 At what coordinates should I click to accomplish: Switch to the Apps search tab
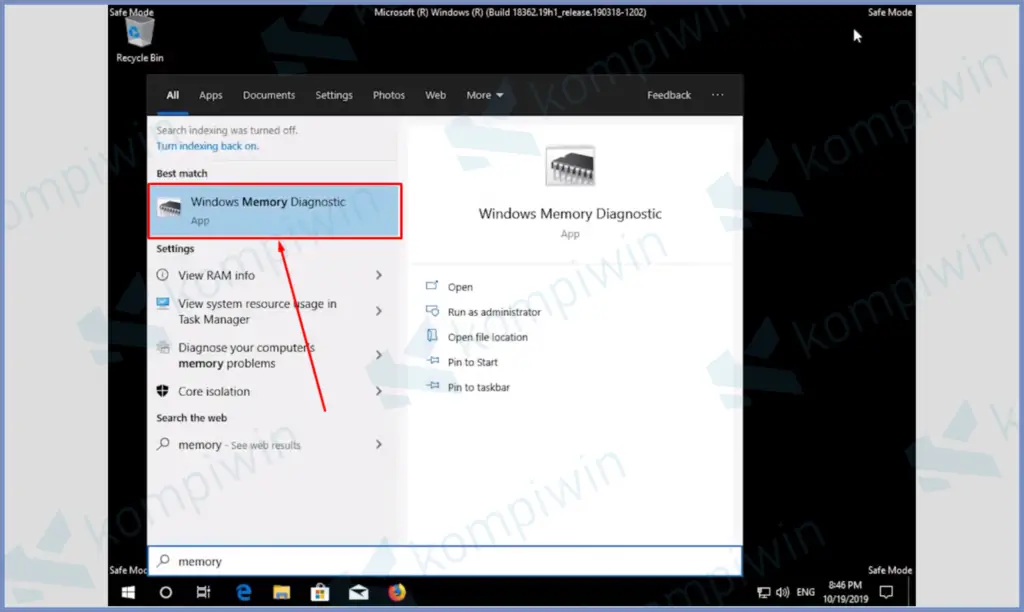point(210,95)
